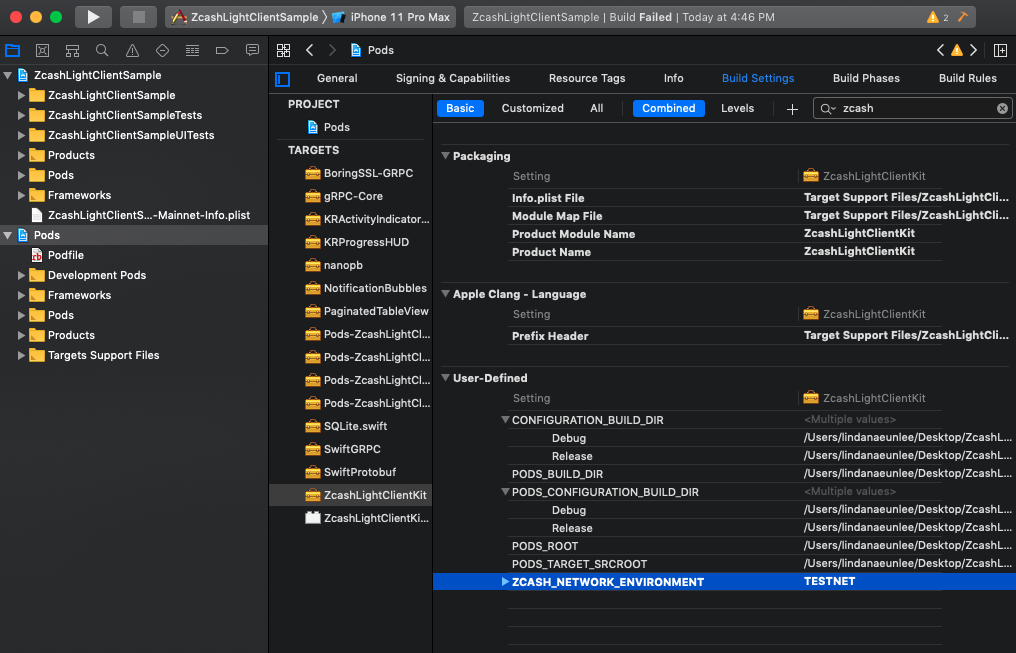
Task: Expand the Development Pods folder
Action: click(21, 275)
